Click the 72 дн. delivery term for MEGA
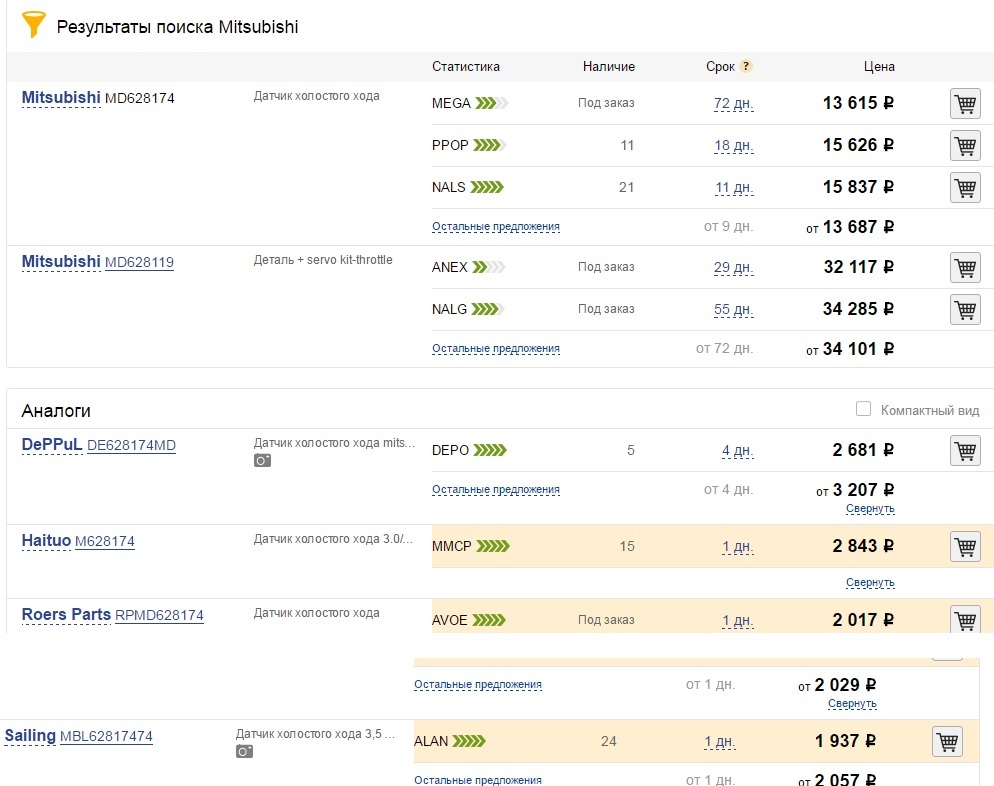 733,104
